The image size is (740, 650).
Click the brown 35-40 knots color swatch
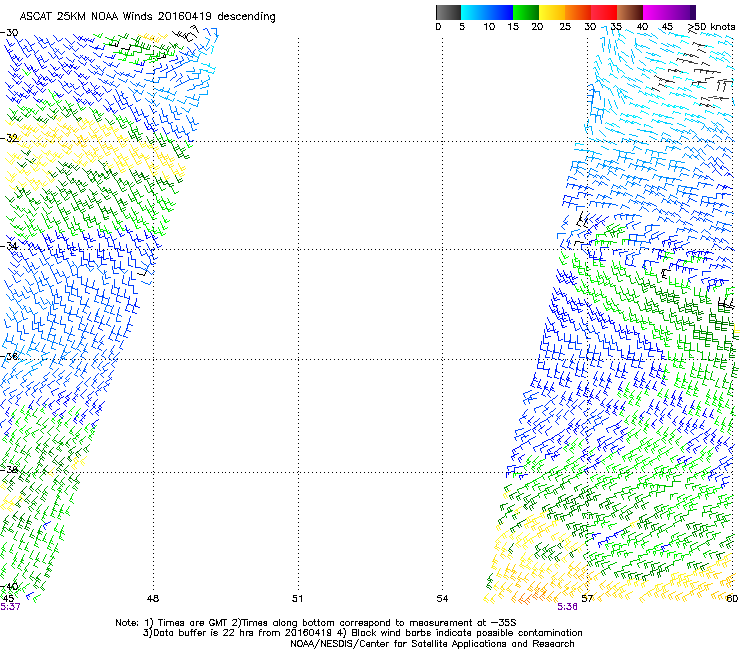pyautogui.click(x=630, y=12)
